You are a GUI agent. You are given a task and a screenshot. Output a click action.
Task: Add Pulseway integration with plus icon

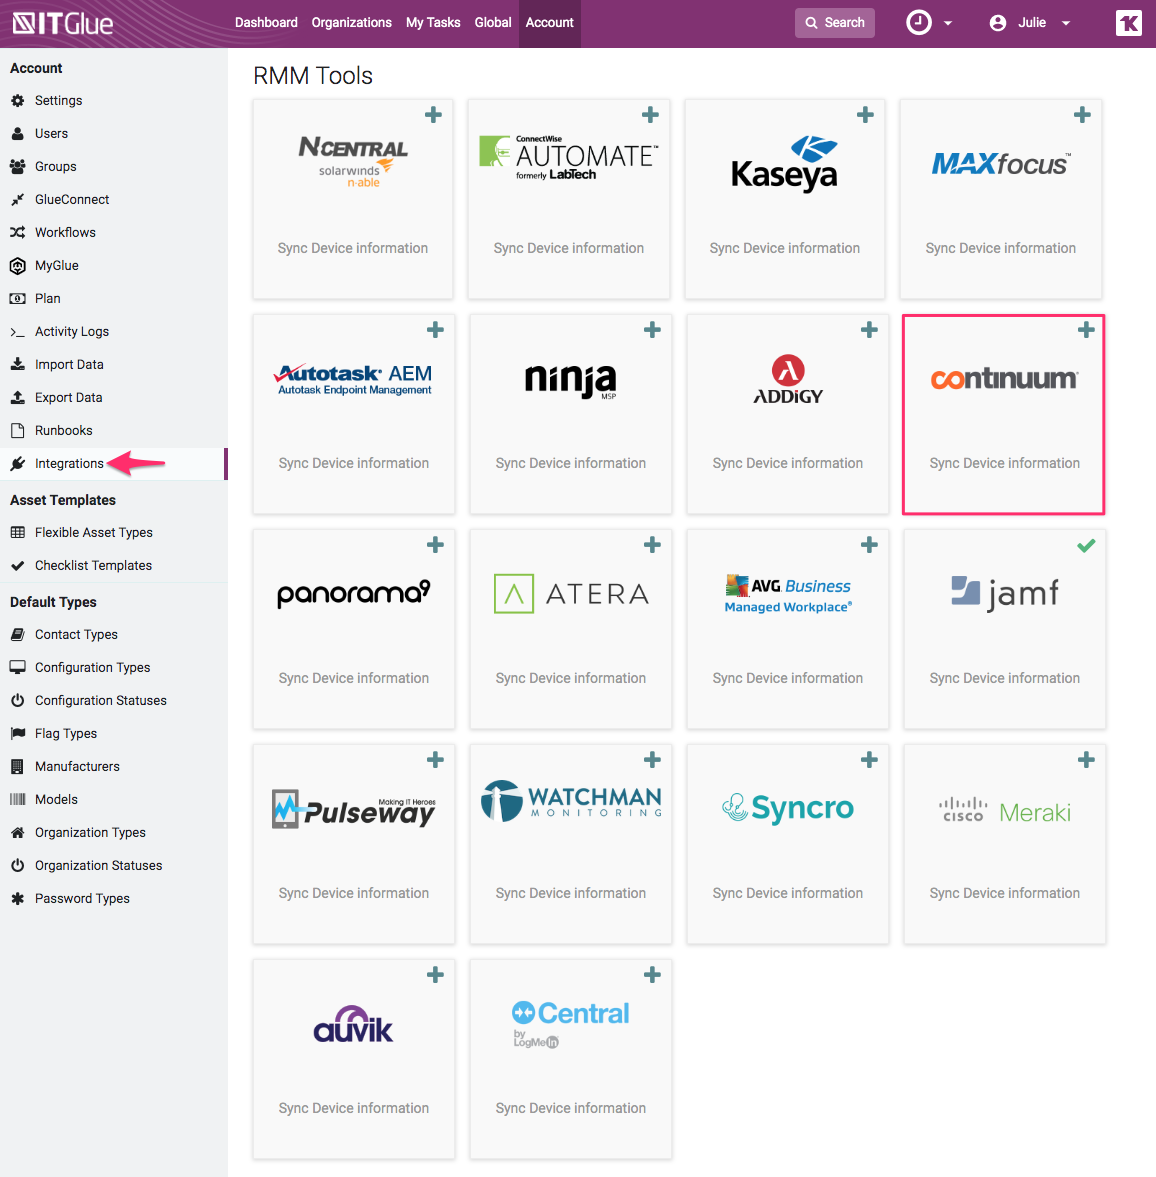435,760
